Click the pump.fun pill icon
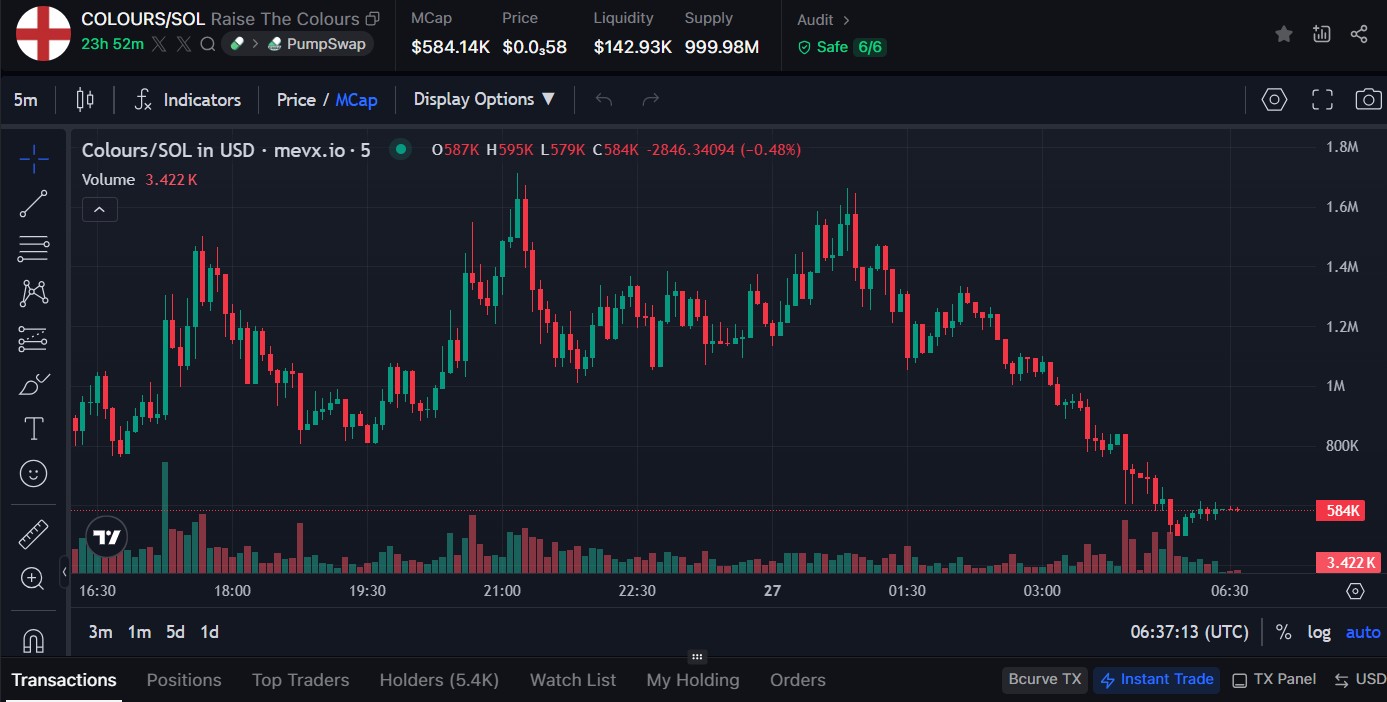Screen dimensions: 1387x702 [x=237, y=44]
